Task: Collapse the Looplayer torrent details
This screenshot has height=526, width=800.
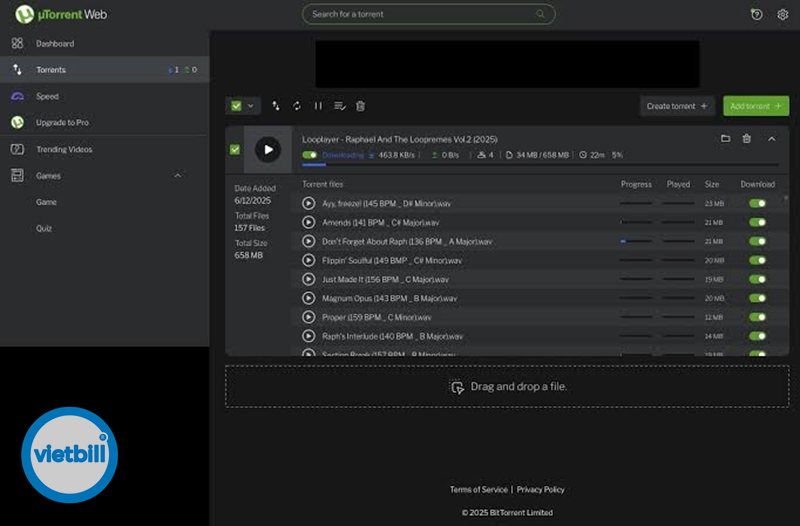Action: coord(771,139)
